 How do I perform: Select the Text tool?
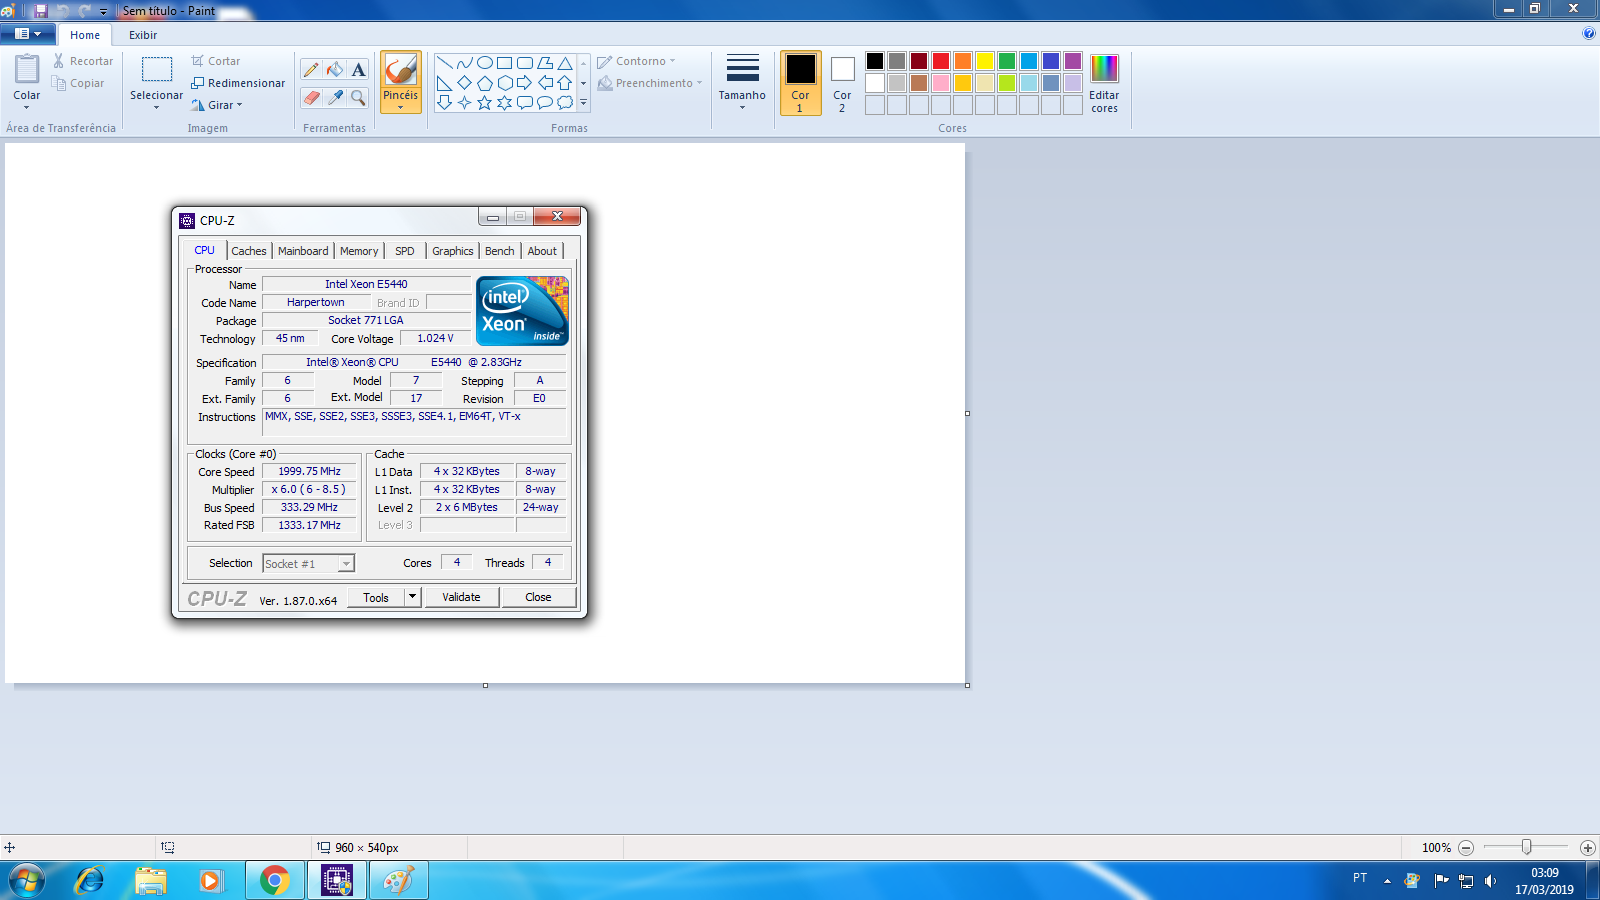tap(358, 69)
